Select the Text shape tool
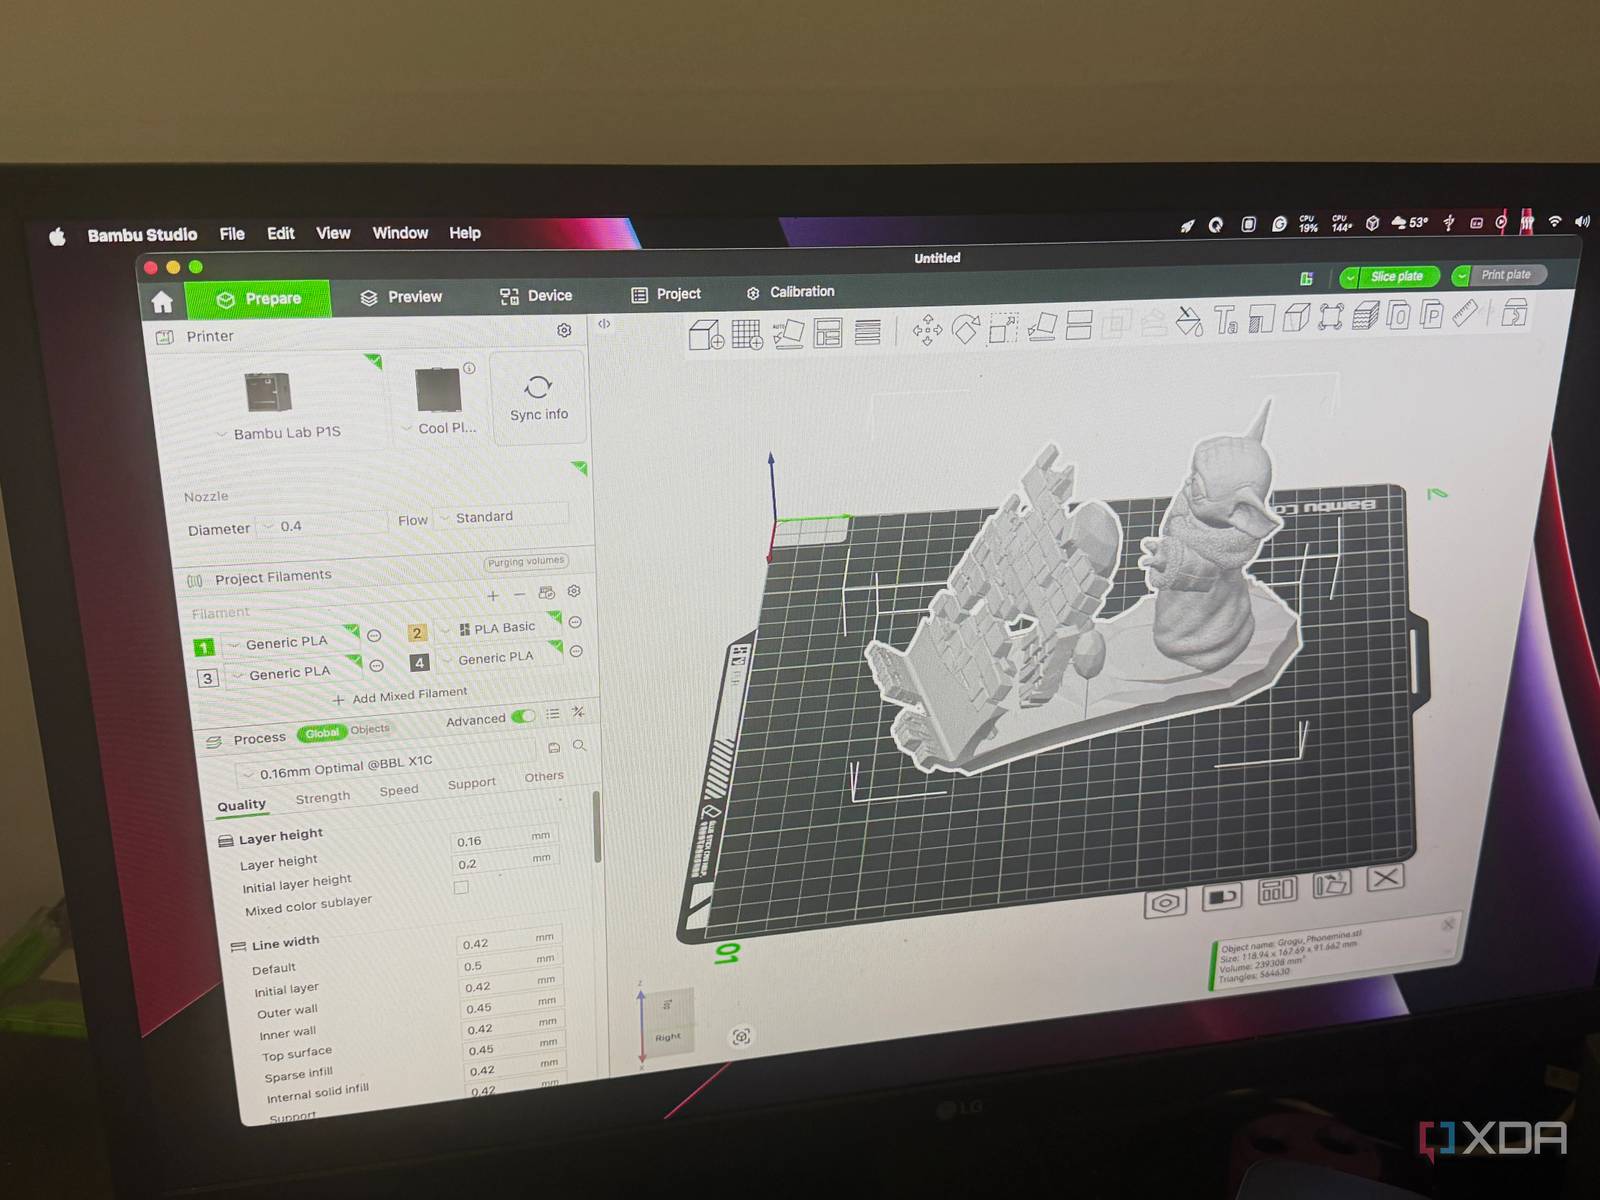 tap(1226, 320)
